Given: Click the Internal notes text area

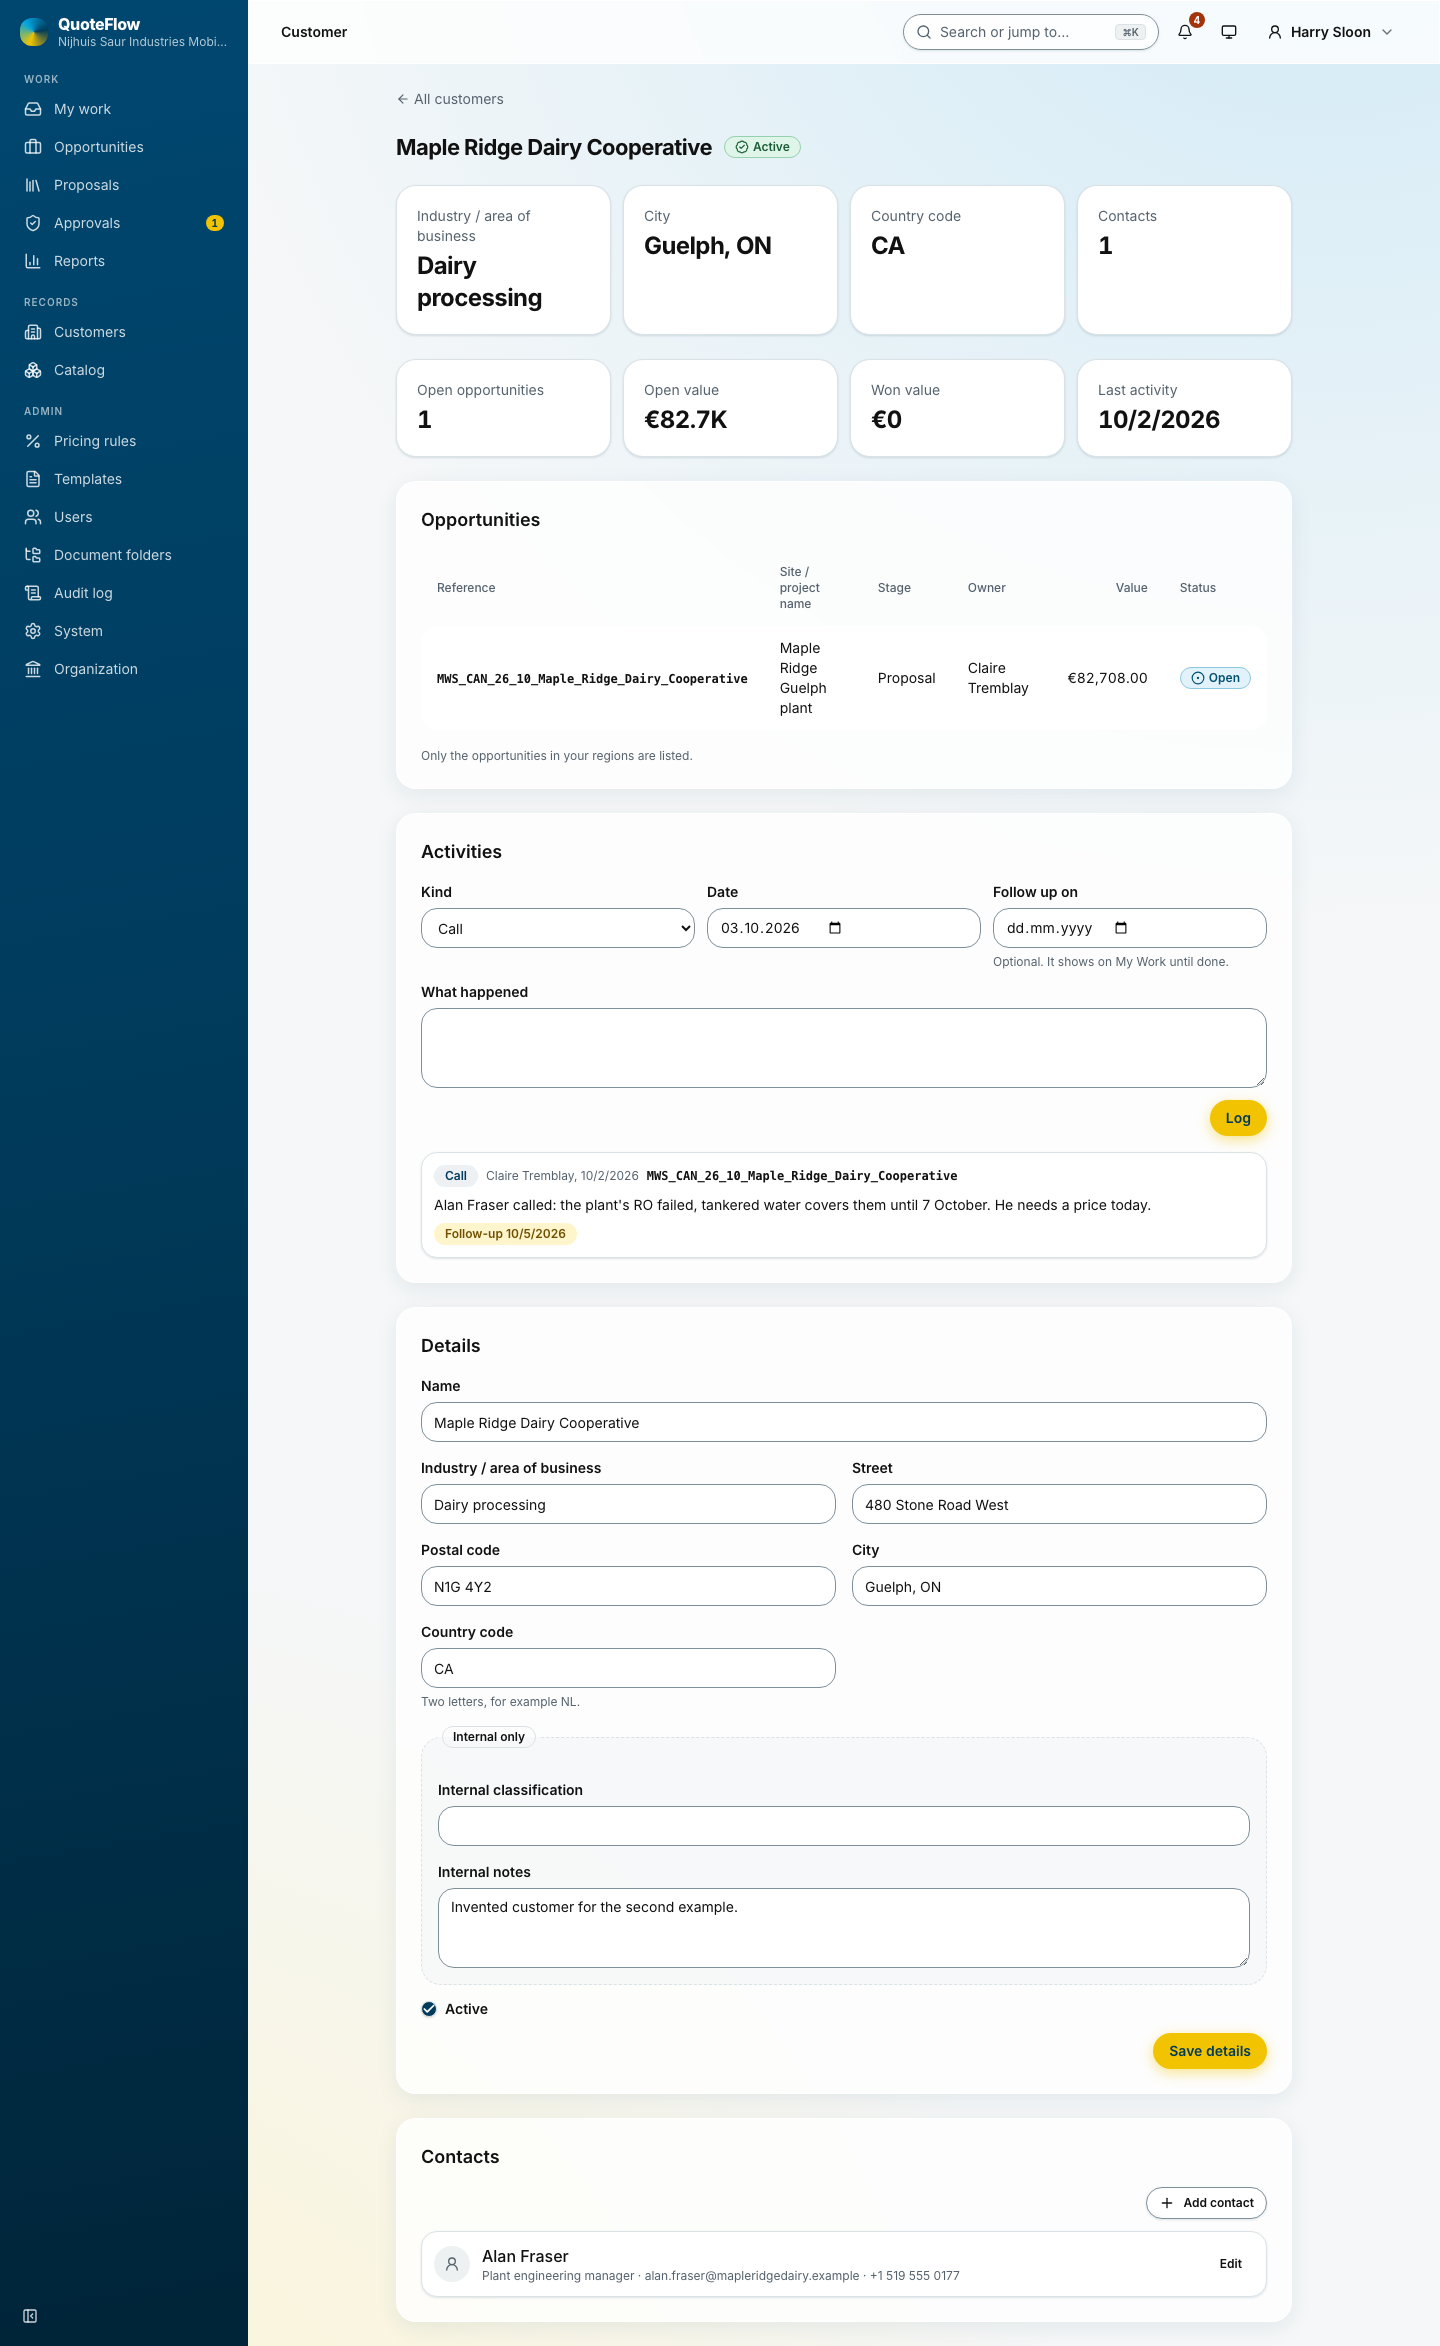Looking at the screenshot, I should 844,1928.
